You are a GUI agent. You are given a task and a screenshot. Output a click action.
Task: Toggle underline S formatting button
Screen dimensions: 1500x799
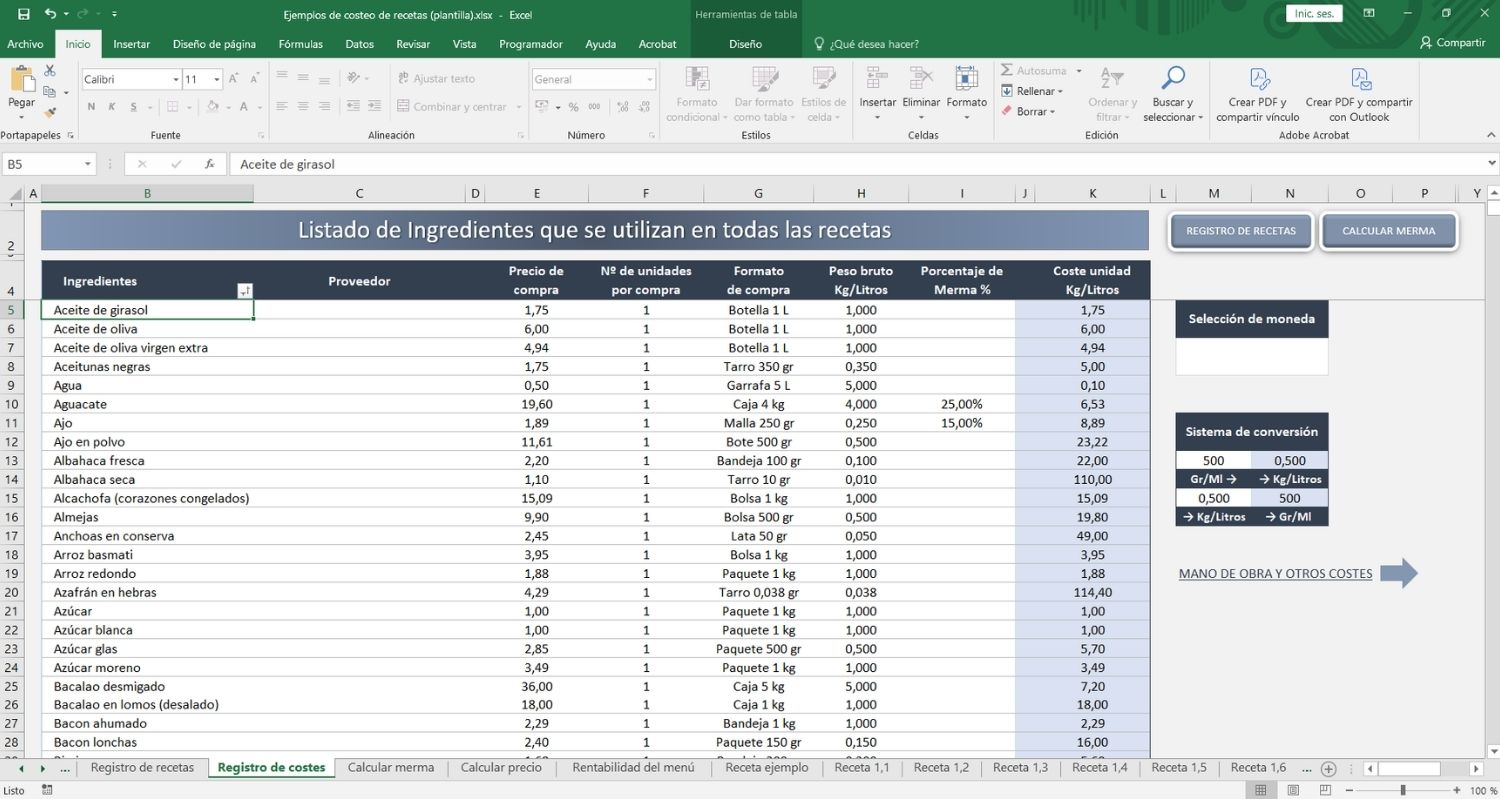[131, 107]
